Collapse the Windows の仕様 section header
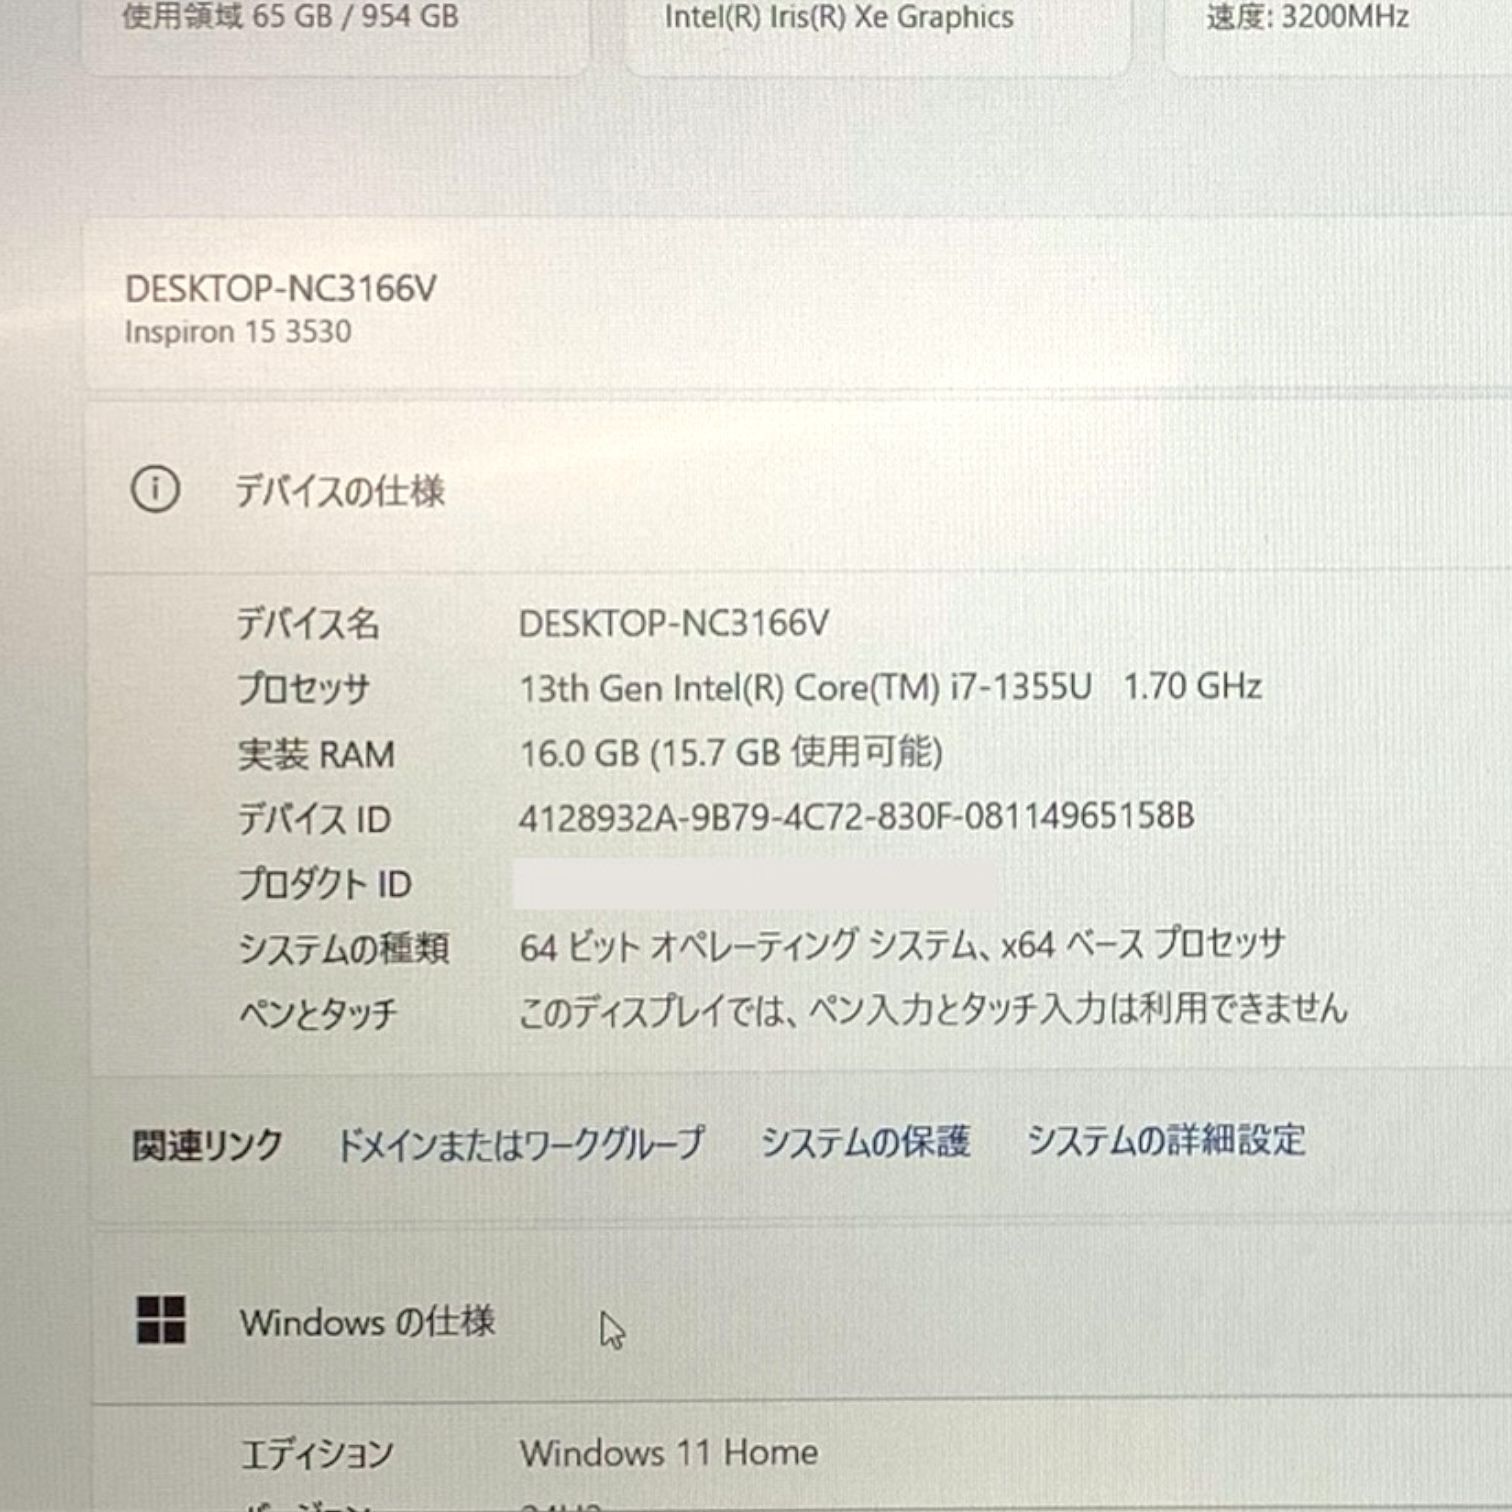Viewport: 1512px width, 1512px height. coord(802,1320)
